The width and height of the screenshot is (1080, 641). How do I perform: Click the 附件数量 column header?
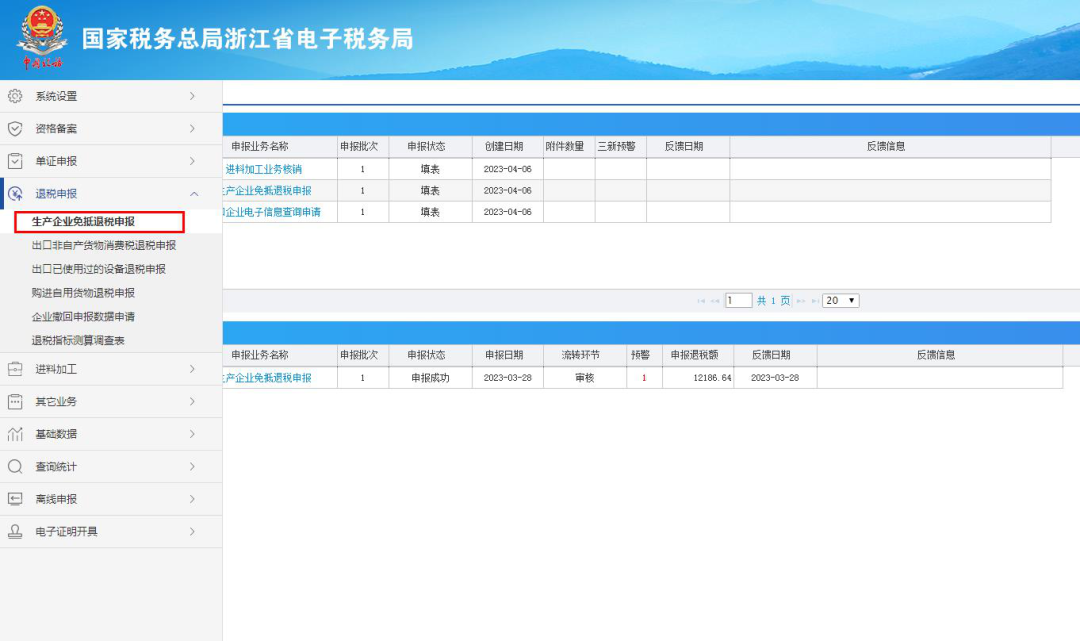pos(565,147)
